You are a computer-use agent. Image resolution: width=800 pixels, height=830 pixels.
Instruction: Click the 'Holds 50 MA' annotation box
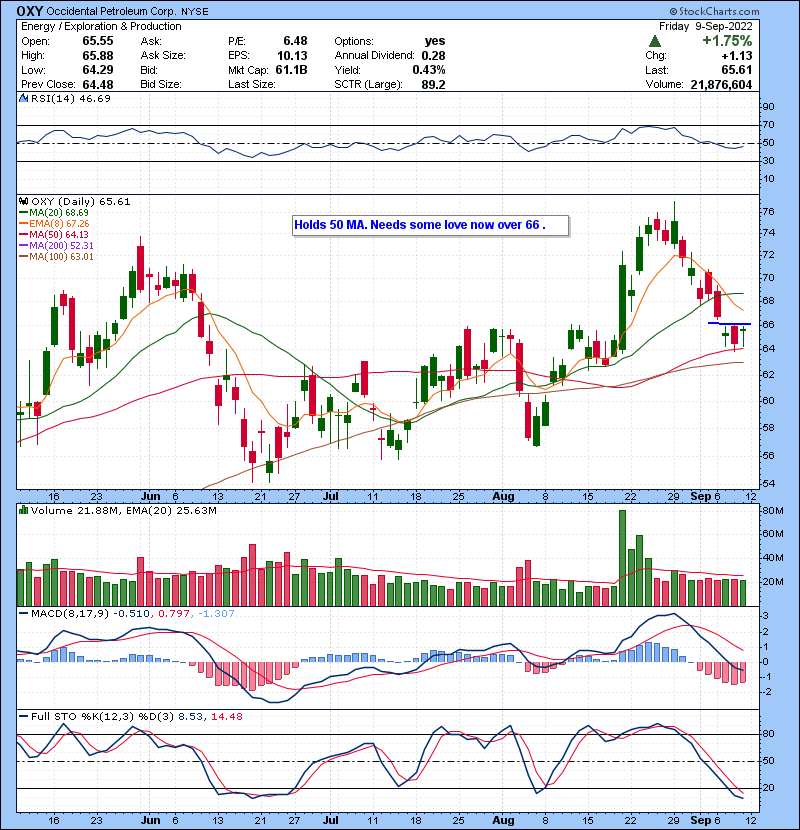(x=430, y=225)
